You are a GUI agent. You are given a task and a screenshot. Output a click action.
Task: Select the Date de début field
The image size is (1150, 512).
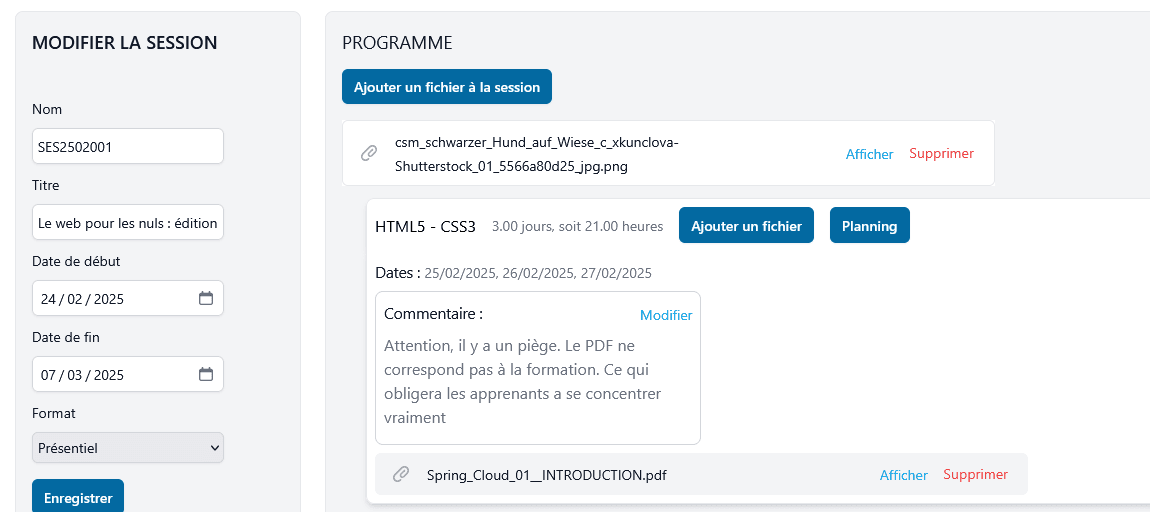tap(110, 298)
